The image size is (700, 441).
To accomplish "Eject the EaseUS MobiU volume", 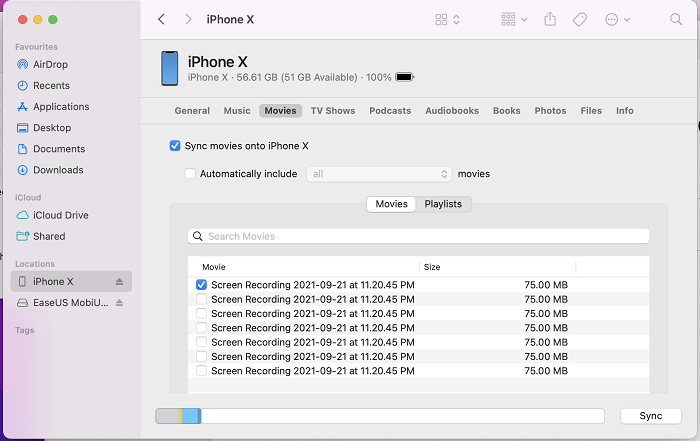I will pyautogui.click(x=120, y=302).
